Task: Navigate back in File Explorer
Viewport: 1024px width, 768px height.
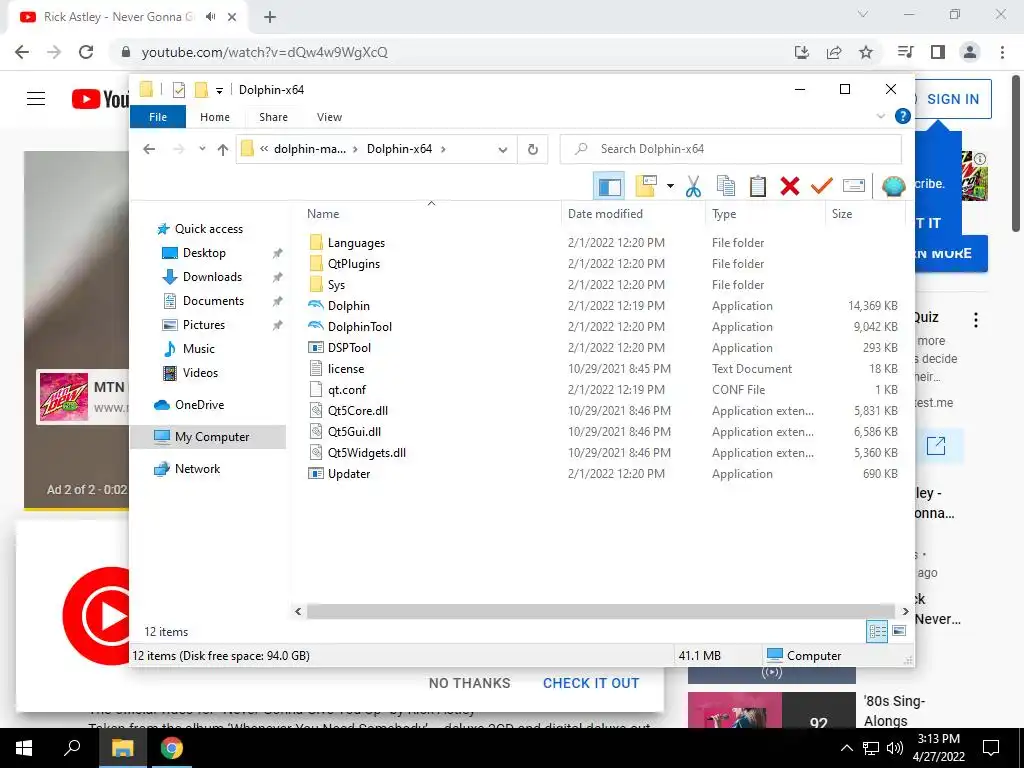Action: pos(150,150)
